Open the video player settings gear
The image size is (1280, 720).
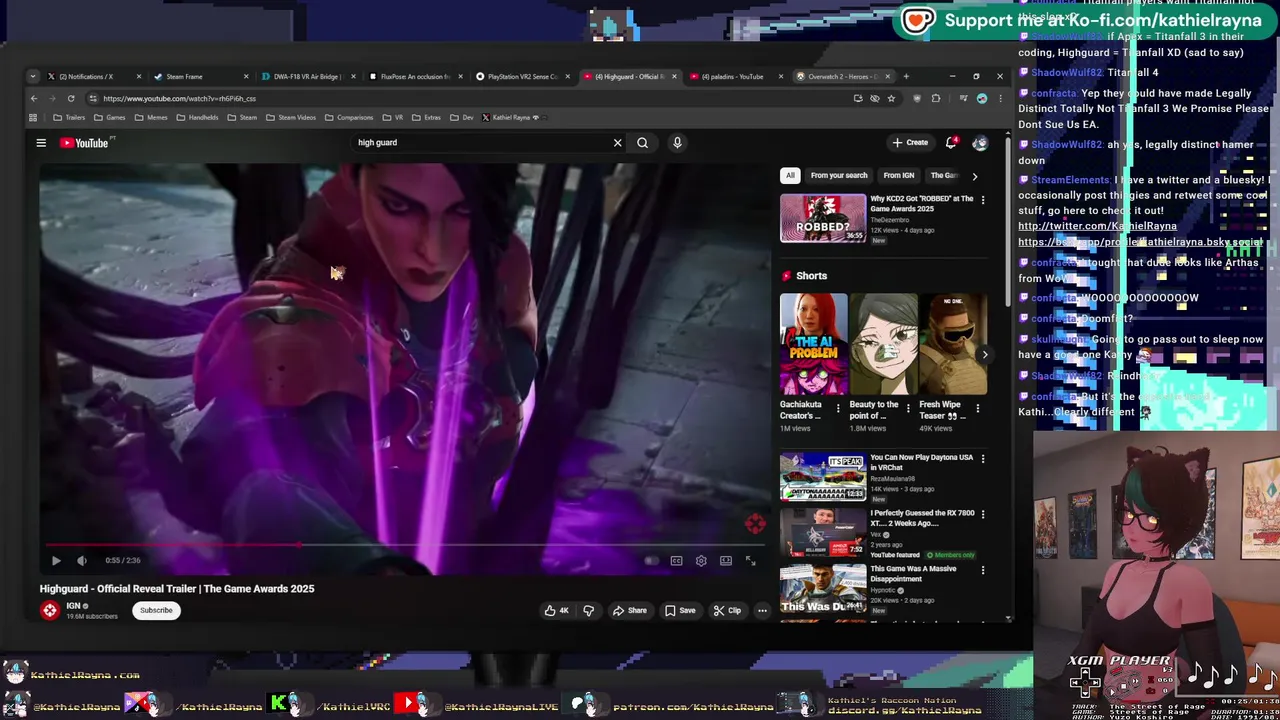[701, 561]
